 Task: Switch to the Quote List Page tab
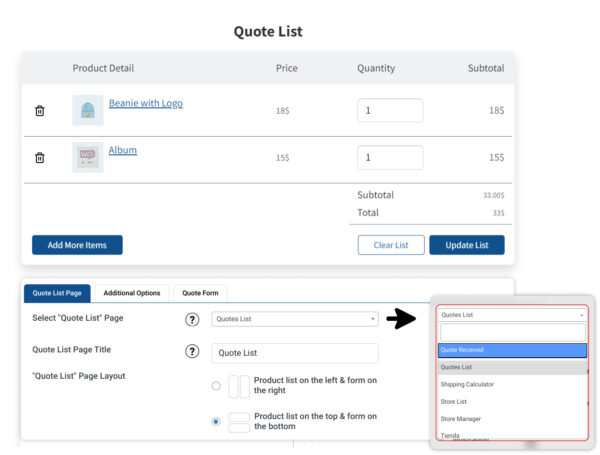pos(57,294)
